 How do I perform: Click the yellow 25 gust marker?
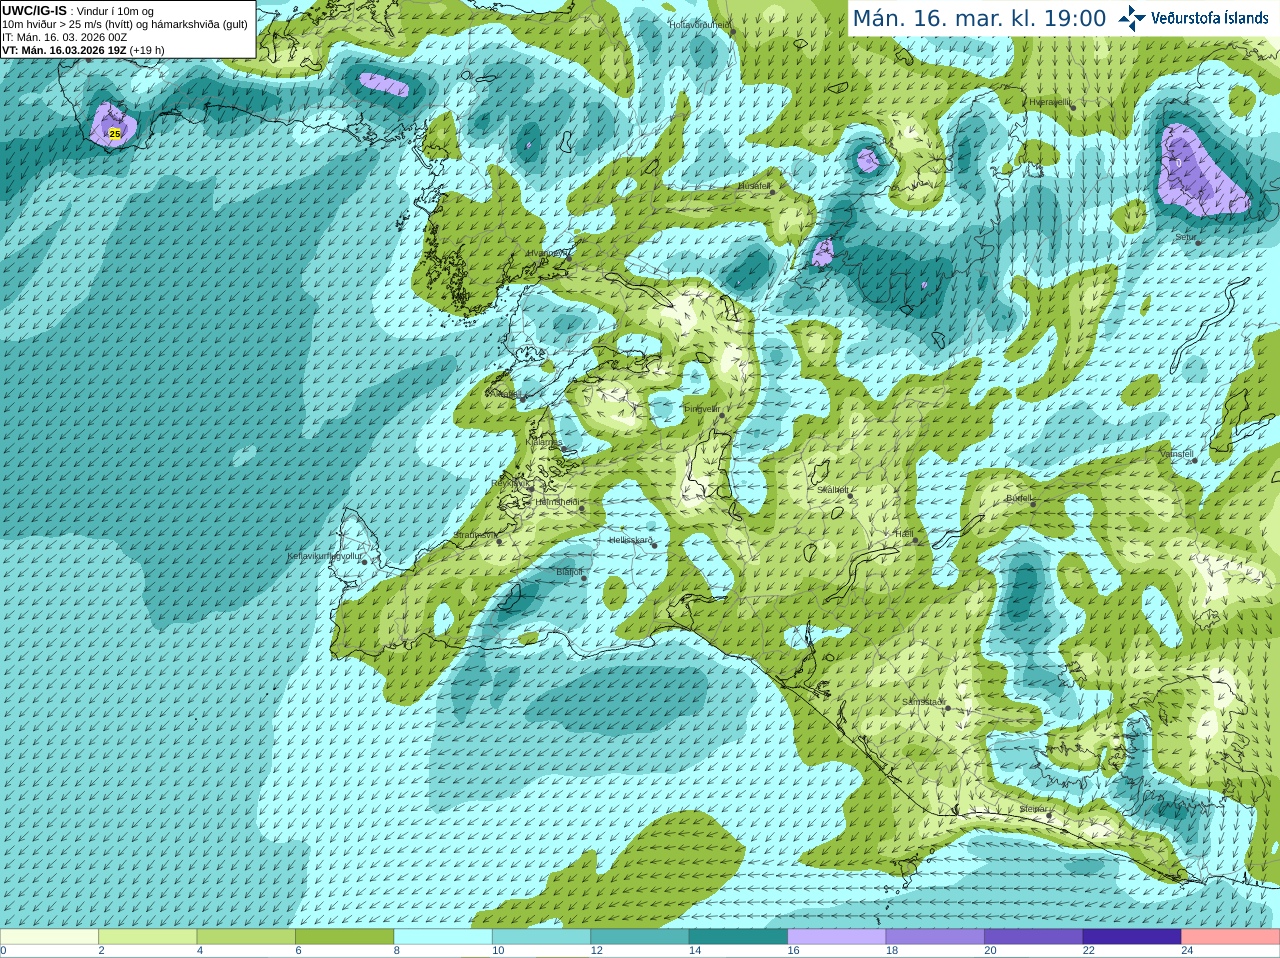point(115,133)
